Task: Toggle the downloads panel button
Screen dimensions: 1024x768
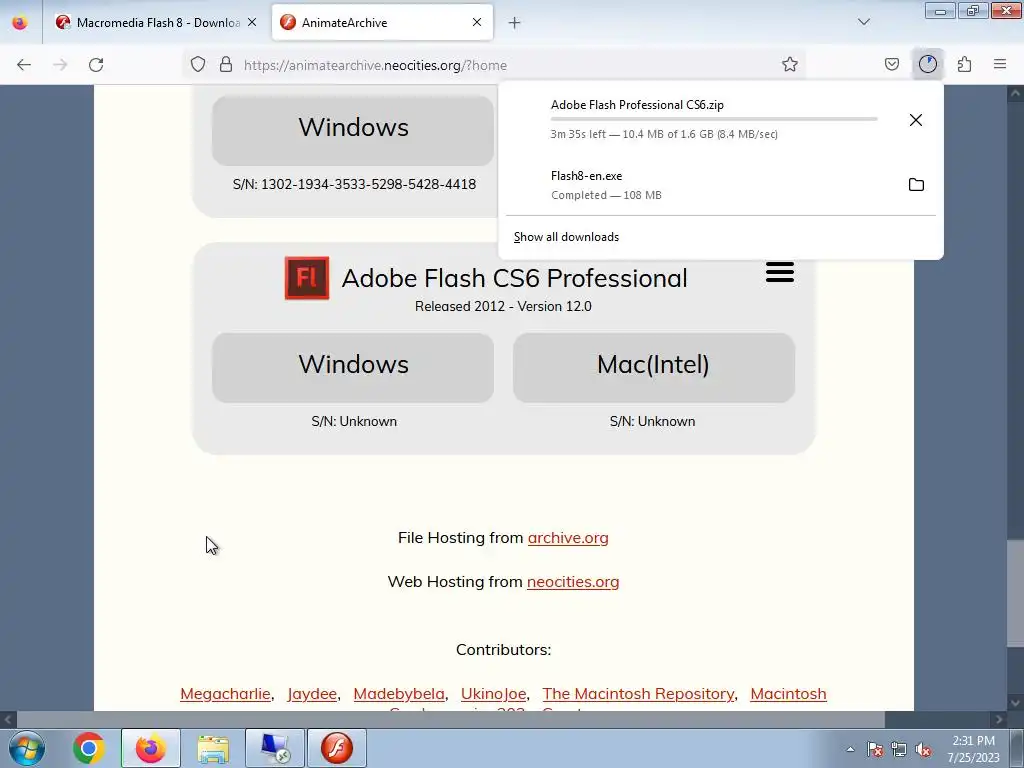Action: point(927,64)
